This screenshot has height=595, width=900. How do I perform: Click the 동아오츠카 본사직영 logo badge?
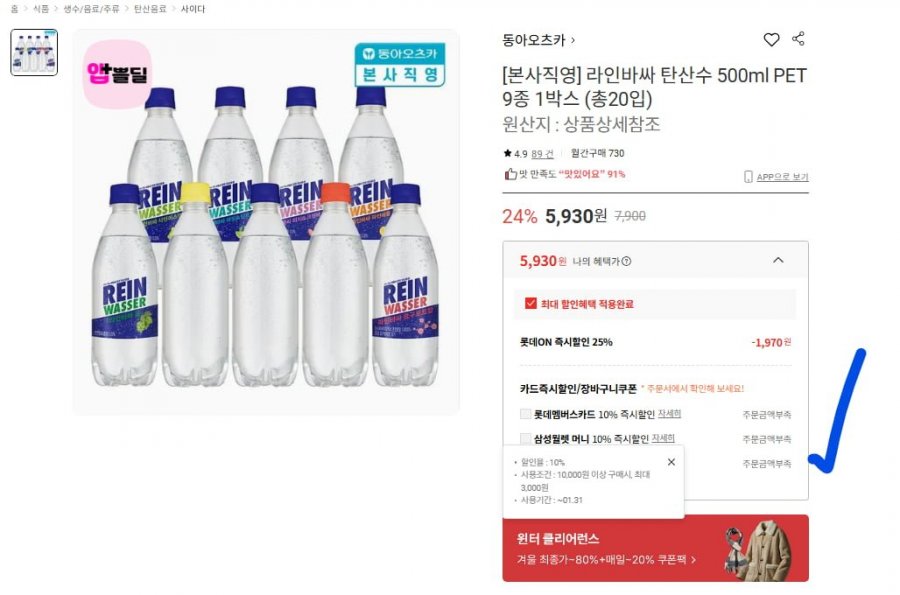(398, 64)
